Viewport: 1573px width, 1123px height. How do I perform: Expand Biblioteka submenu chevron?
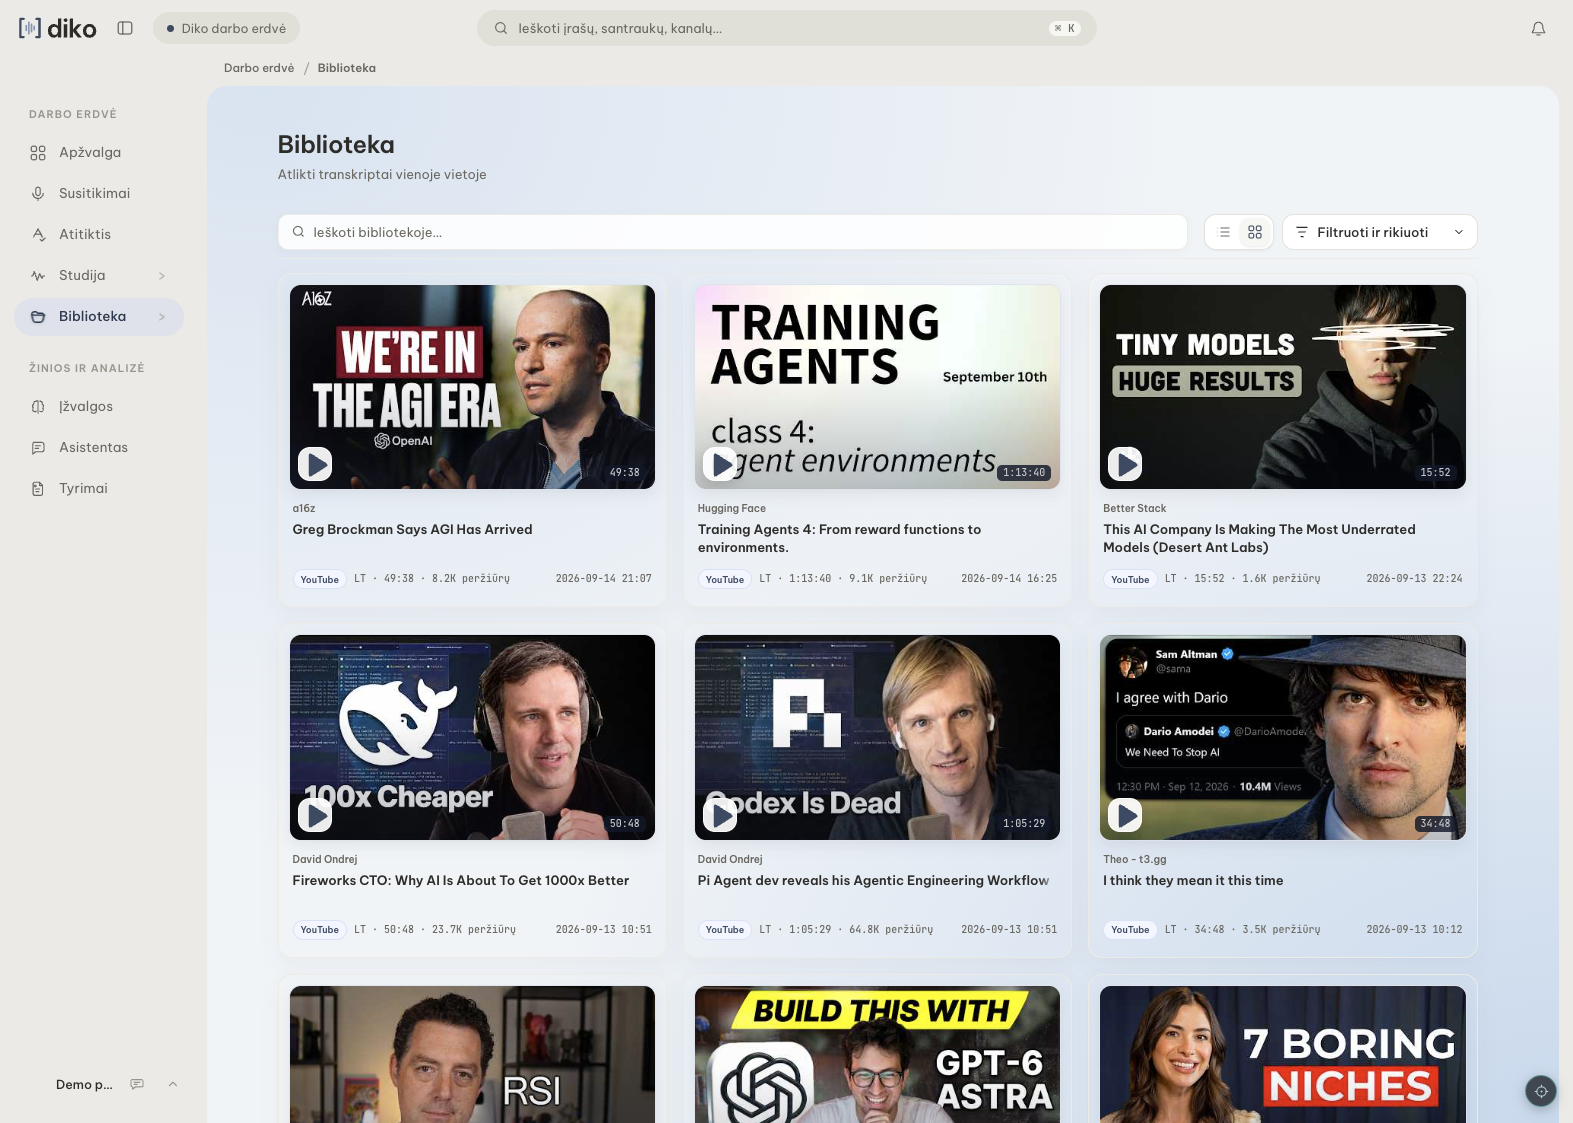162,317
